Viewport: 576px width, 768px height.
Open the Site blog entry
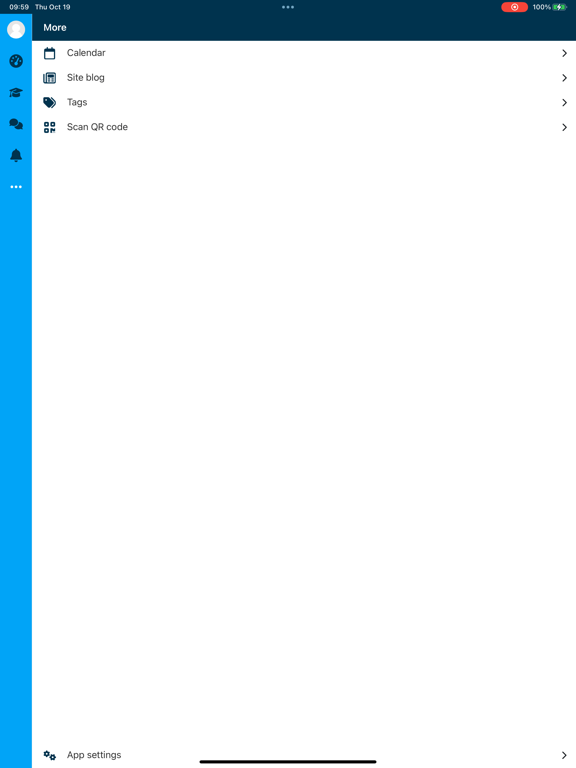pos(304,78)
